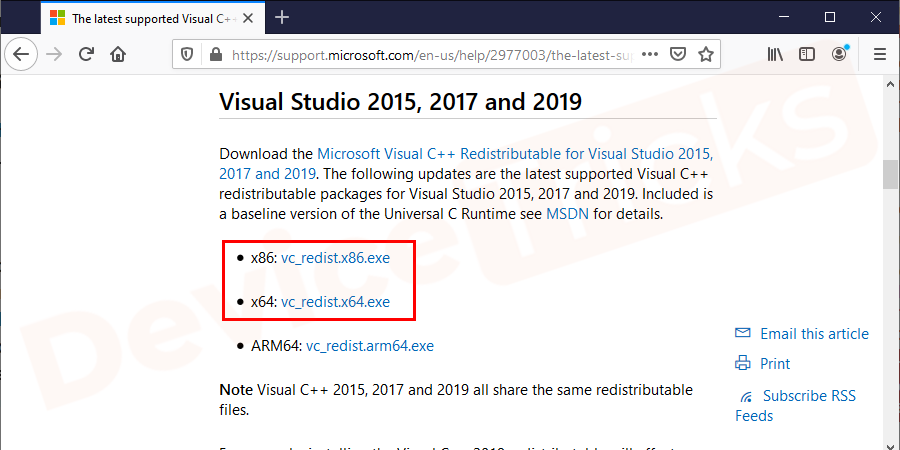Open the Library bookmarks and history

pyautogui.click(x=775, y=55)
